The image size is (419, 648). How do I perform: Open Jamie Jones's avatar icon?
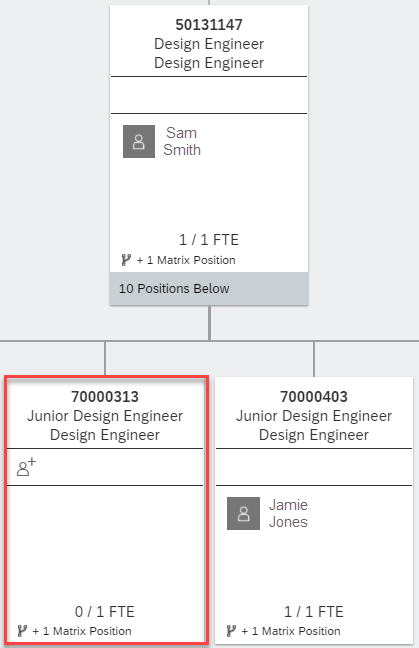click(243, 513)
